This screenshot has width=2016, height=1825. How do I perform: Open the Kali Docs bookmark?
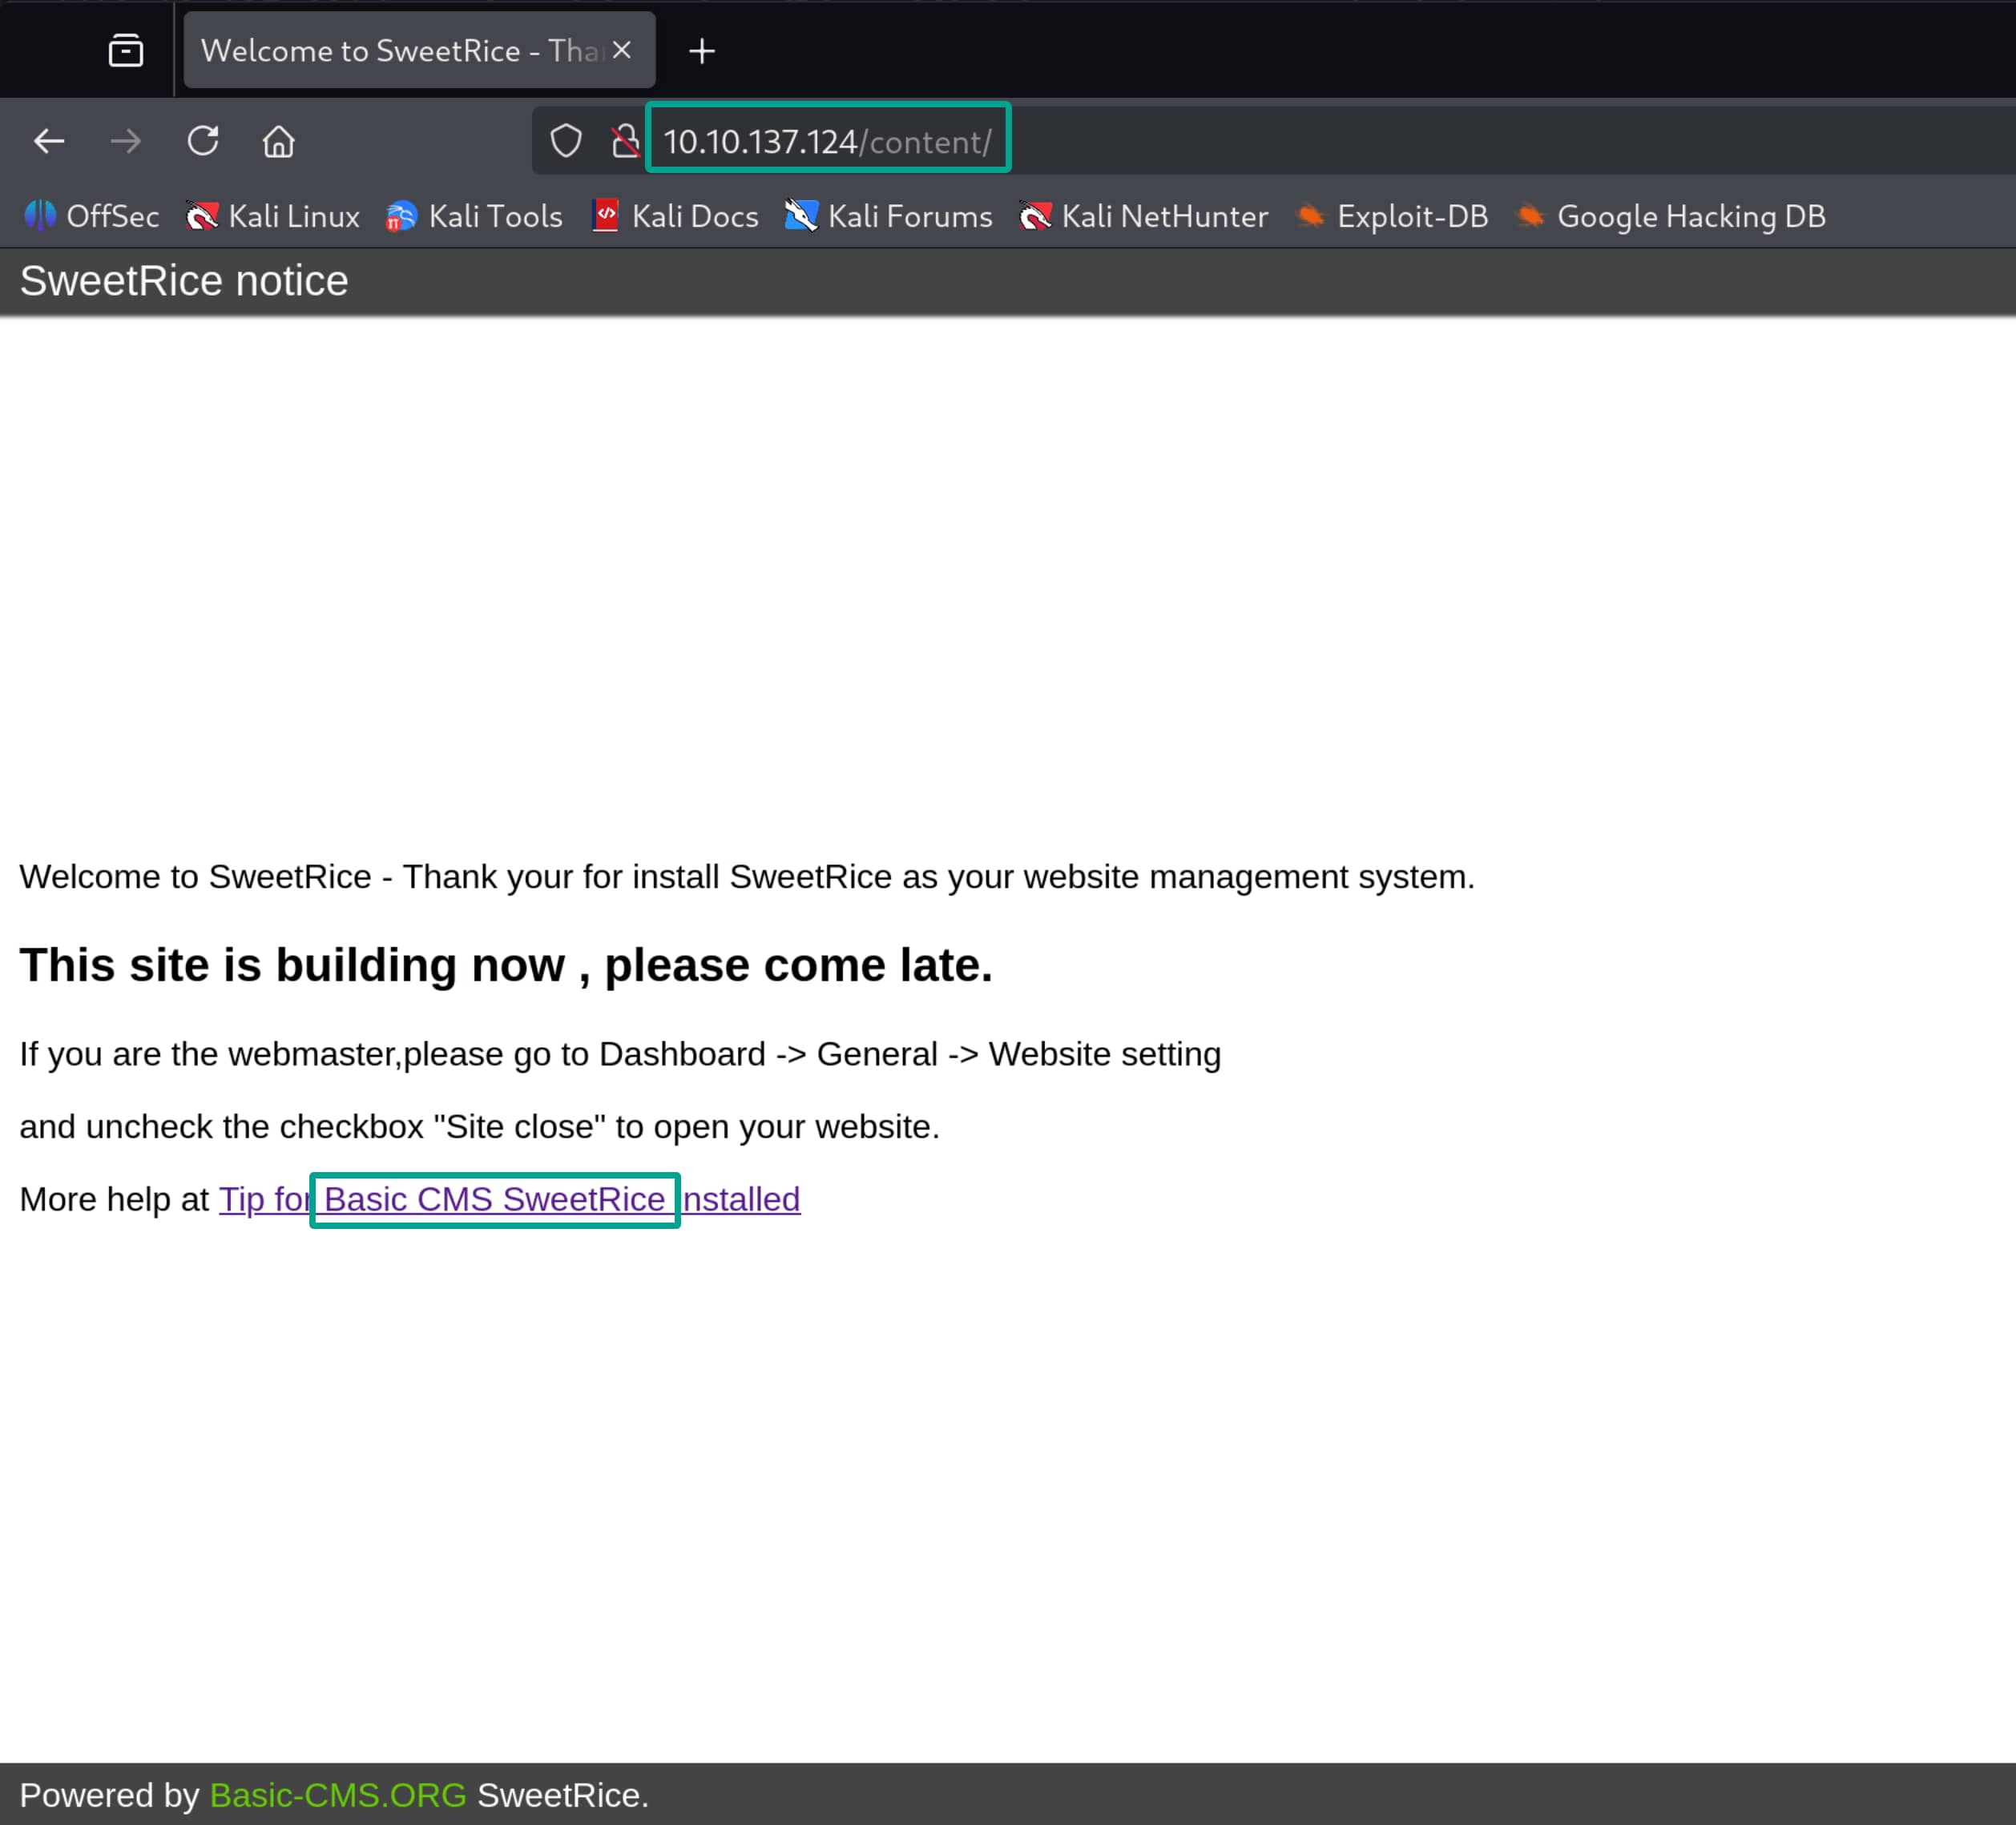coord(676,216)
